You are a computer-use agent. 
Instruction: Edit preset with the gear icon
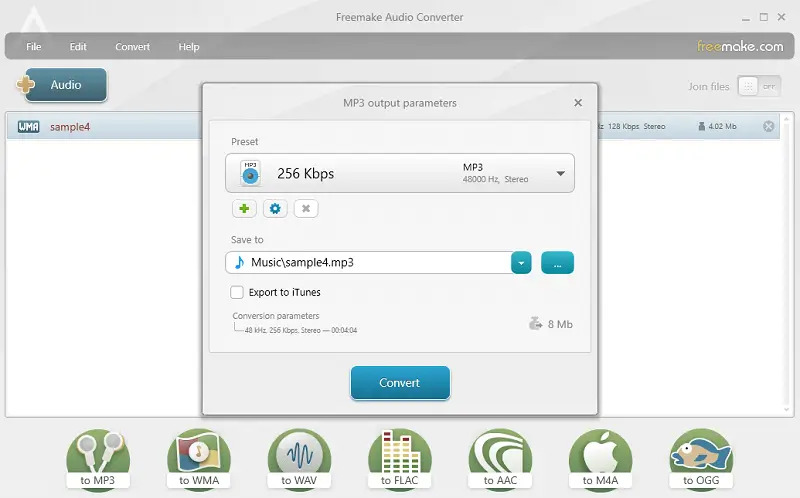pyautogui.click(x=275, y=208)
